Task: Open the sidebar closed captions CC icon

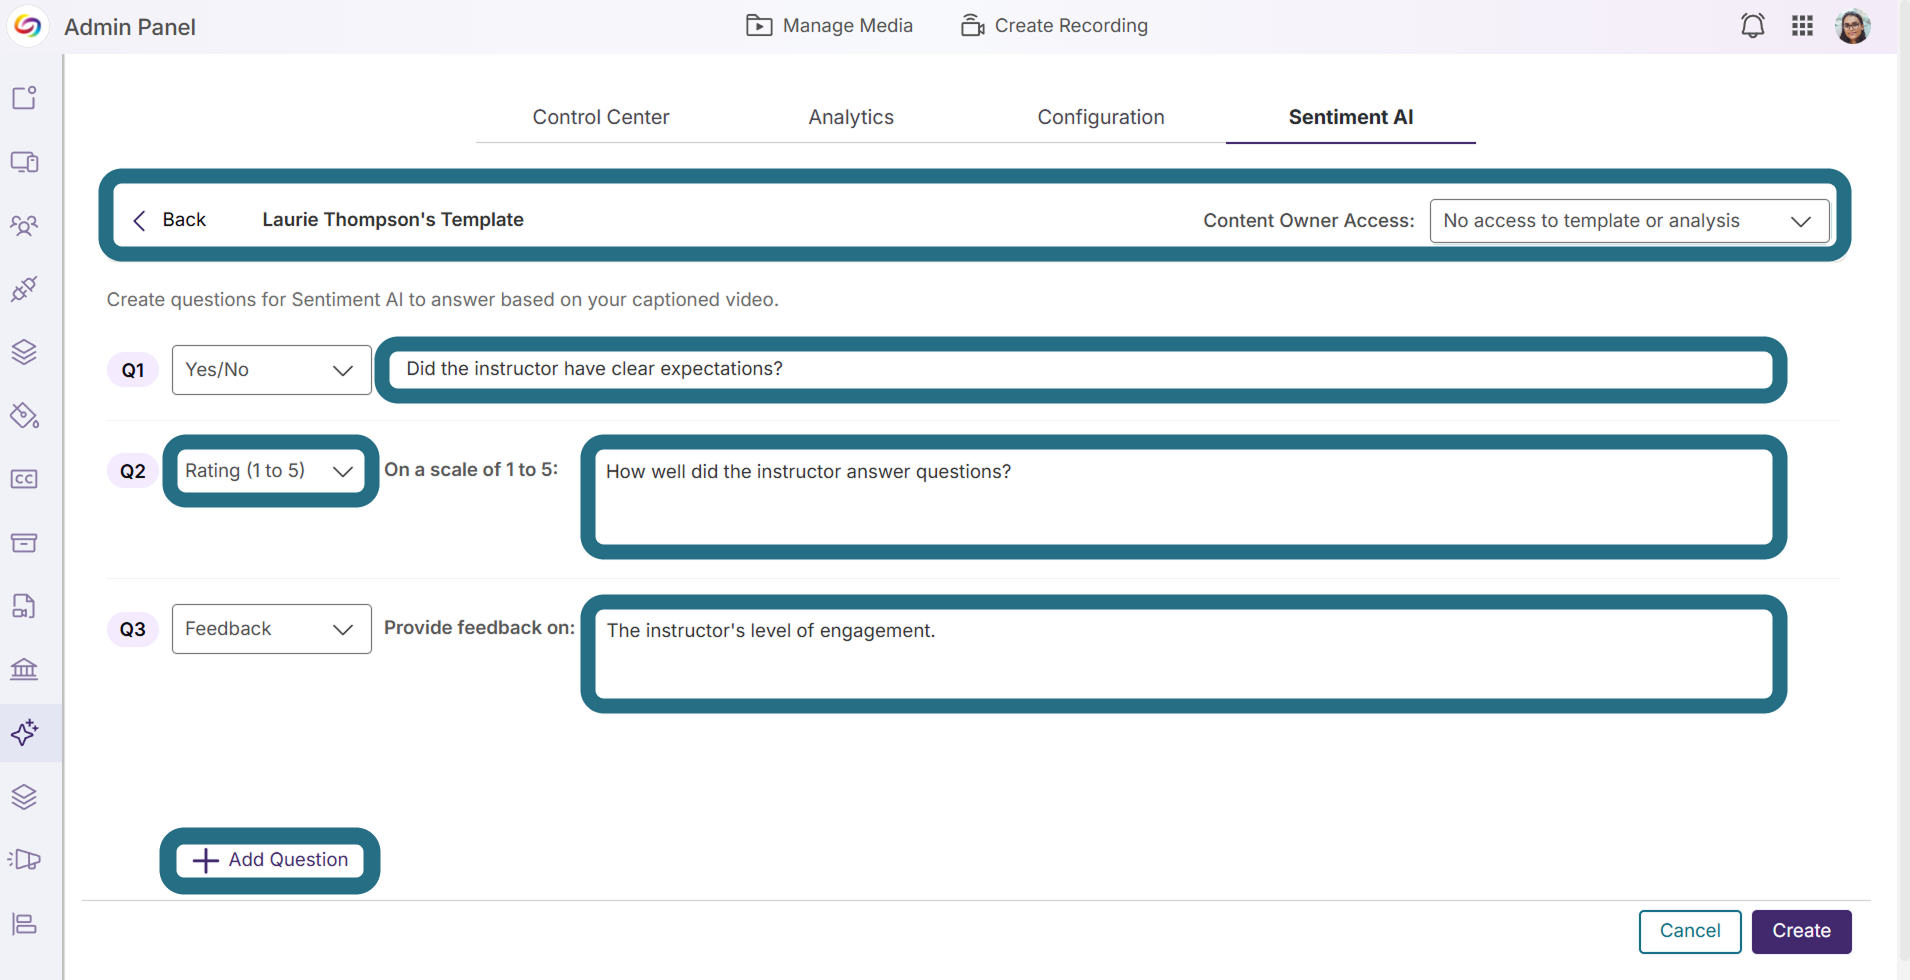Action: click(x=25, y=479)
